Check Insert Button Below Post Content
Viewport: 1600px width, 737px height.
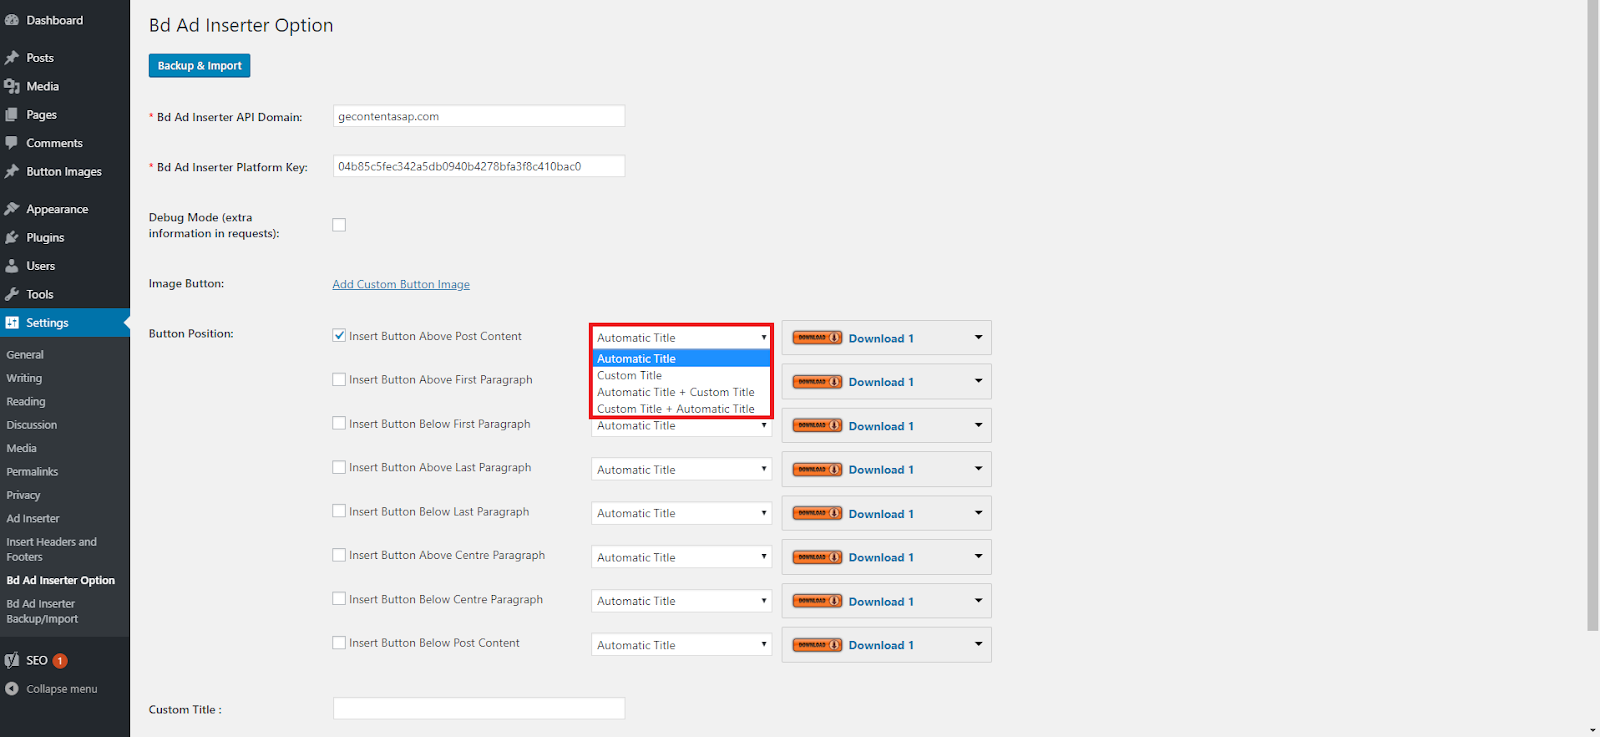click(339, 643)
